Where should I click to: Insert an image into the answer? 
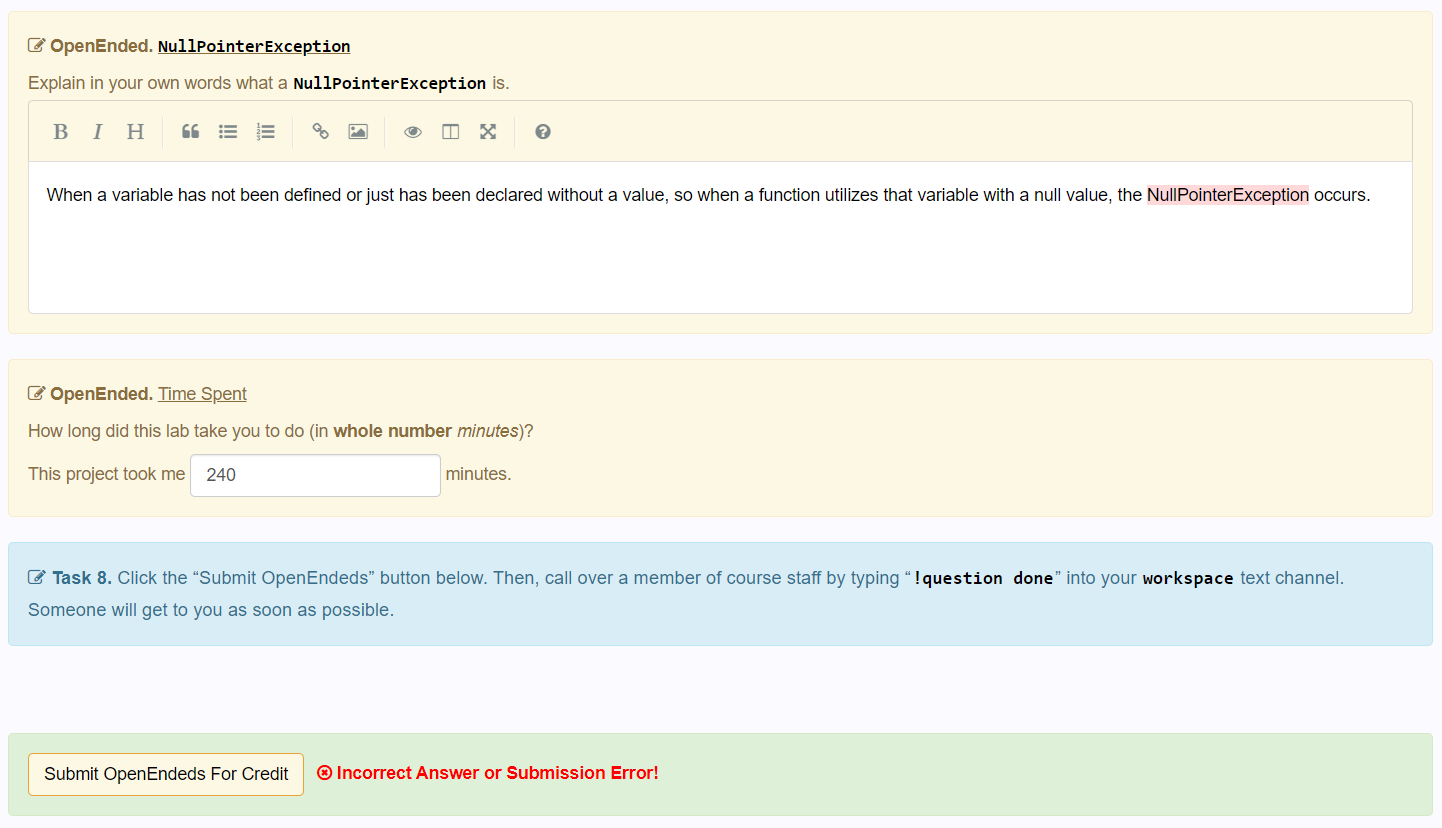pos(358,132)
